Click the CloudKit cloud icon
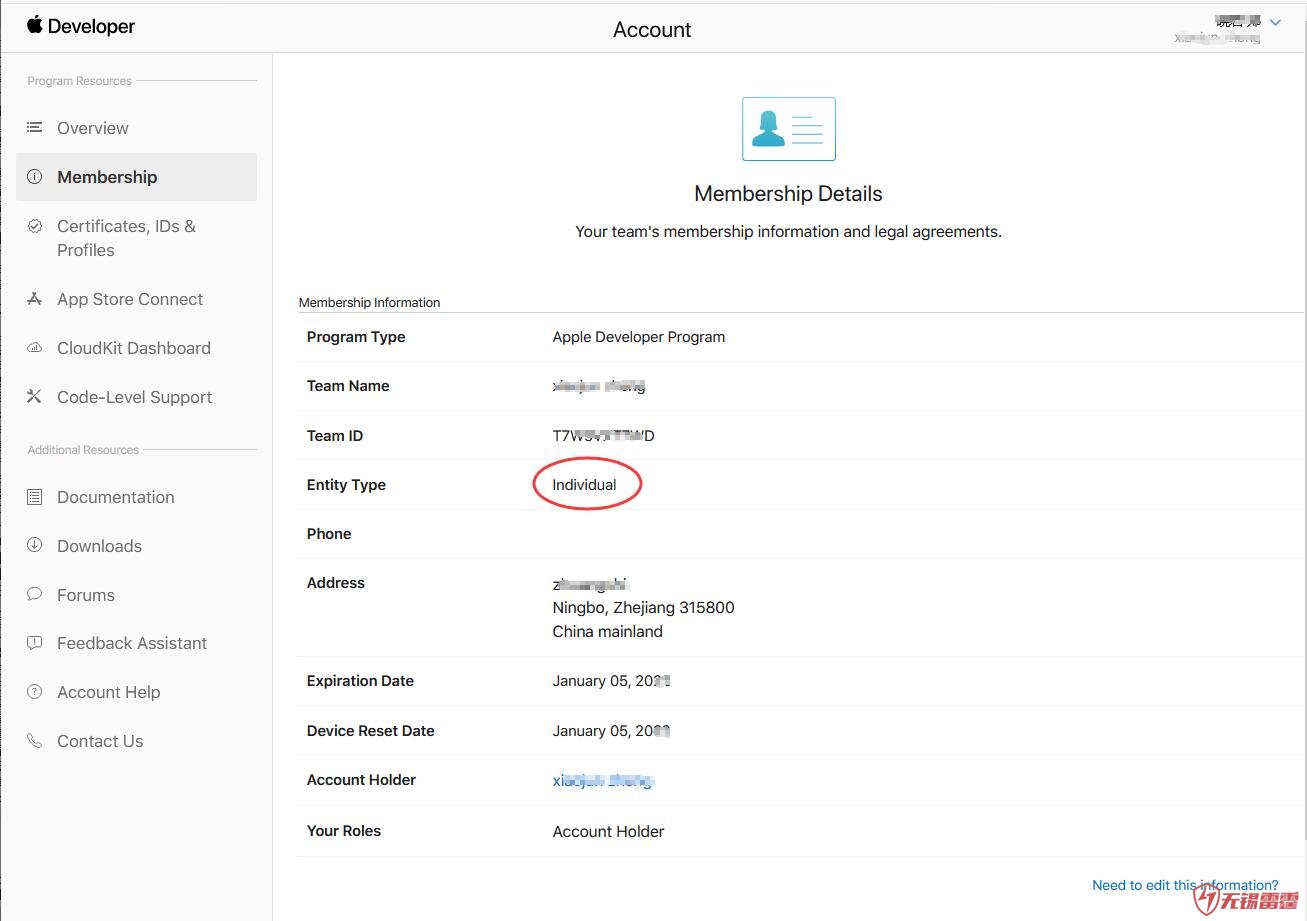 click(x=35, y=348)
